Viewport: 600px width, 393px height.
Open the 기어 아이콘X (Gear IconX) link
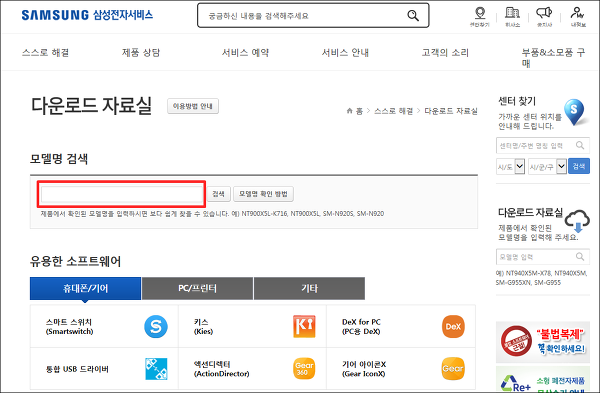tap(364, 369)
